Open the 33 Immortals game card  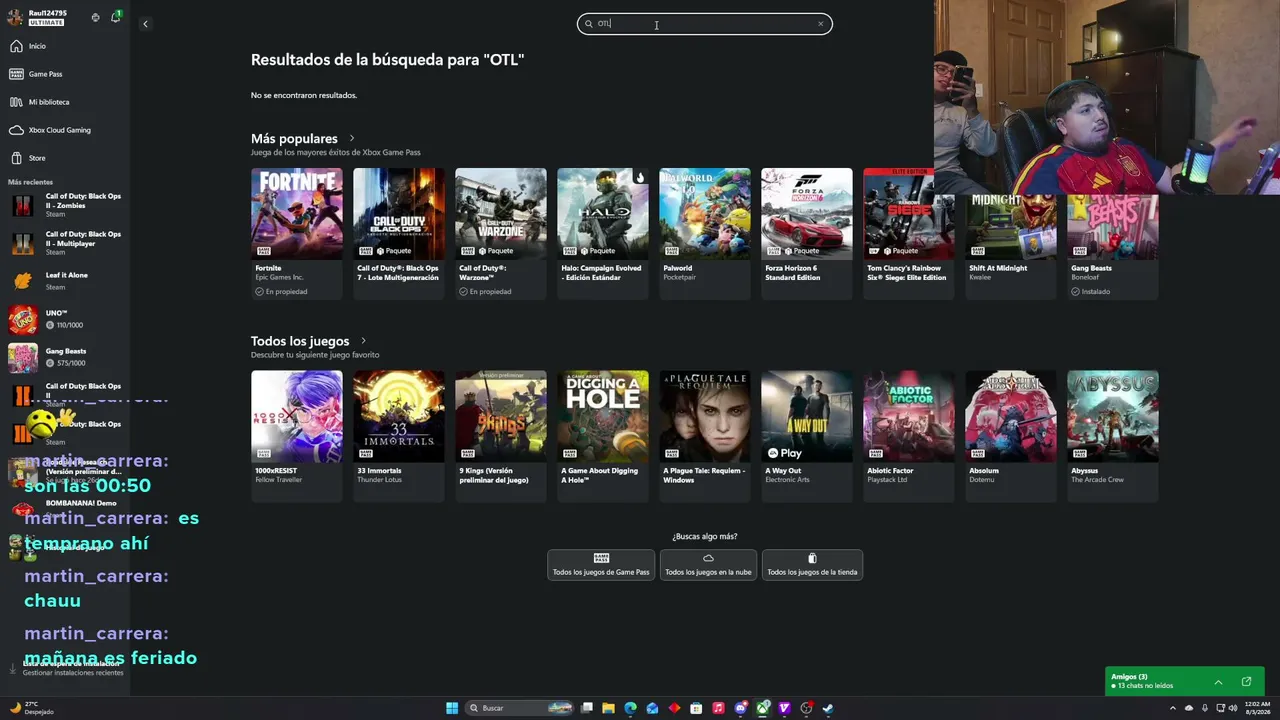tap(398, 435)
